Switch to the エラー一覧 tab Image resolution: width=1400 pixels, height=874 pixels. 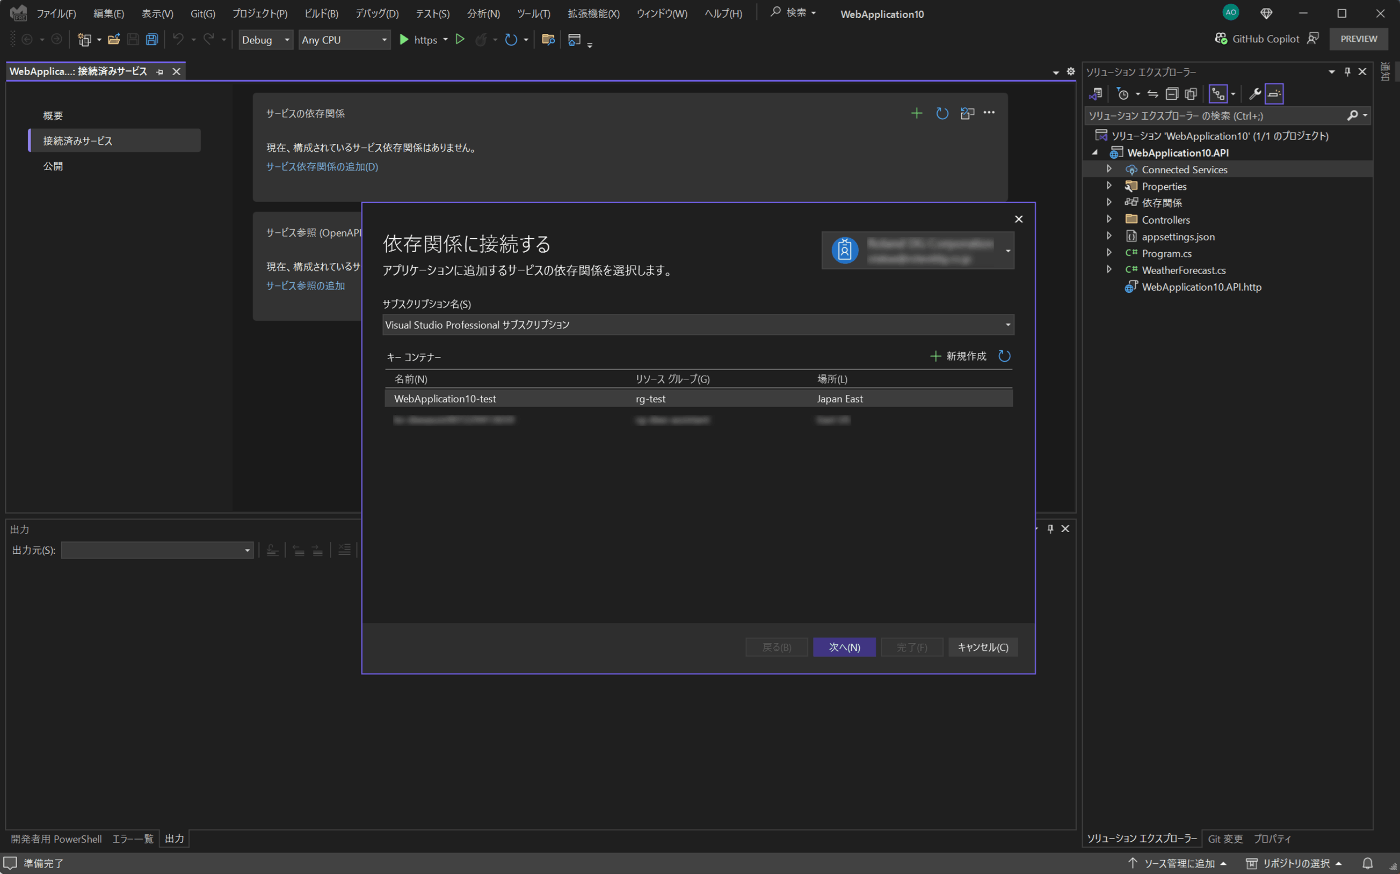pyautogui.click(x=133, y=839)
